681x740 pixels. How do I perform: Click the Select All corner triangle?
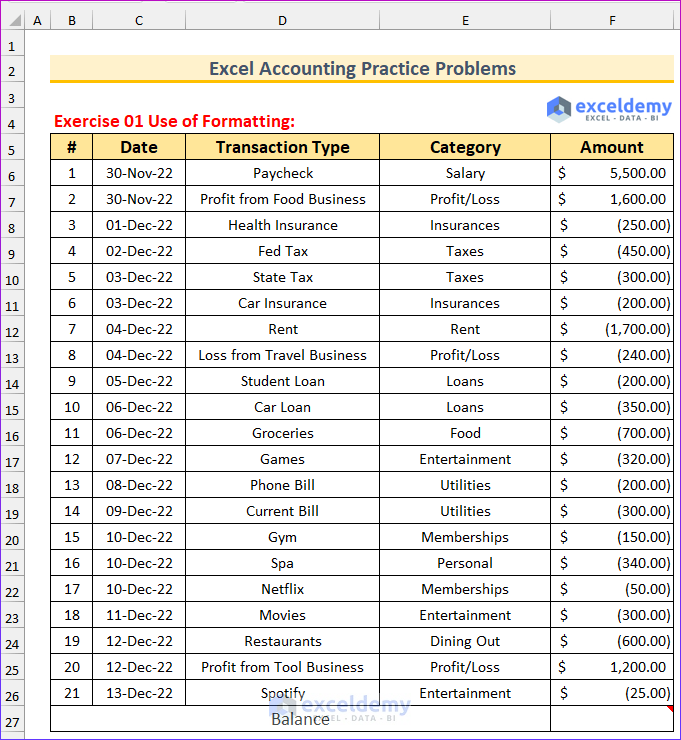tap(14, 20)
